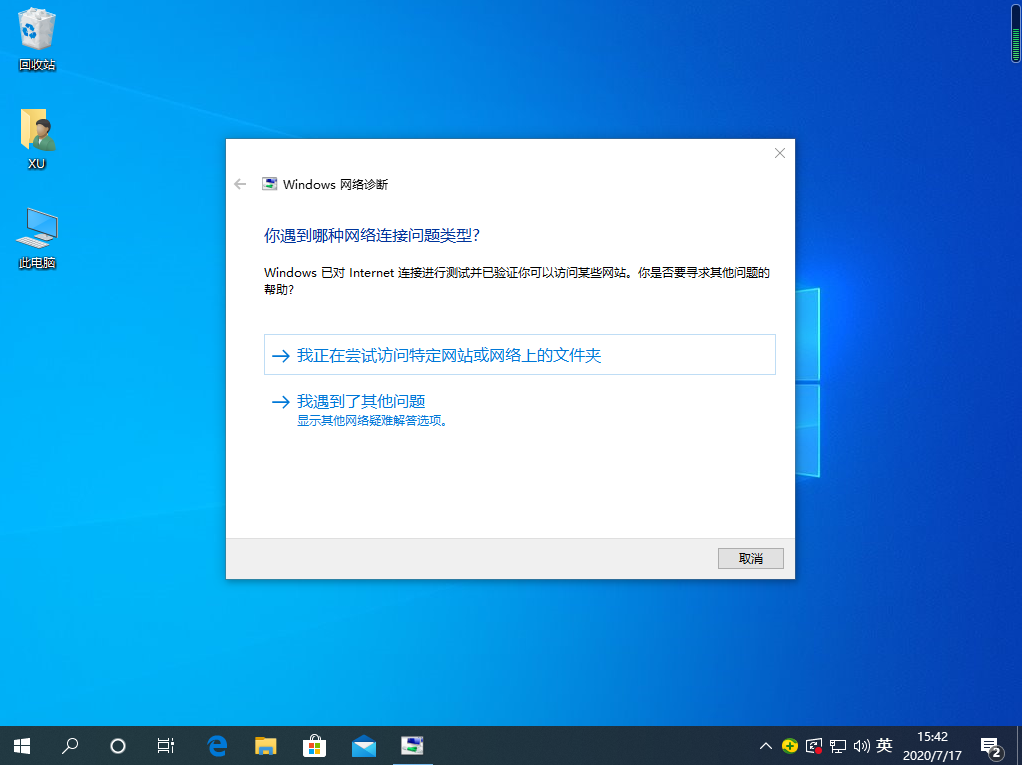Open the volume slider via the speaker icon

click(860, 745)
